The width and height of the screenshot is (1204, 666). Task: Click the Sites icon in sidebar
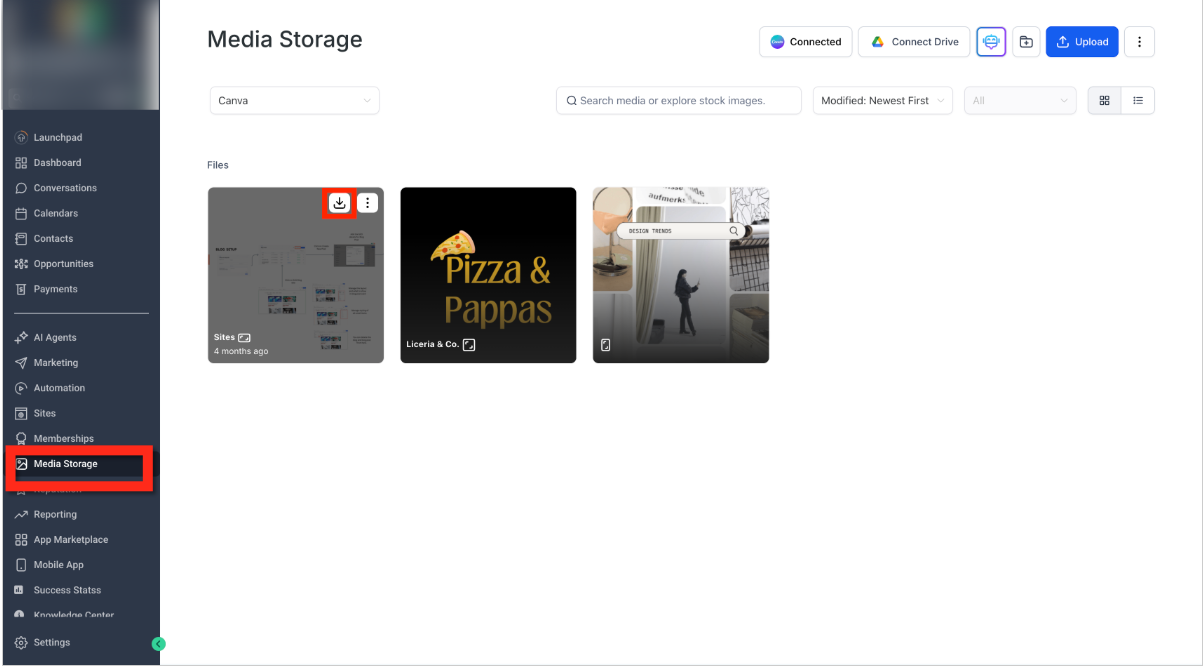pos(21,413)
